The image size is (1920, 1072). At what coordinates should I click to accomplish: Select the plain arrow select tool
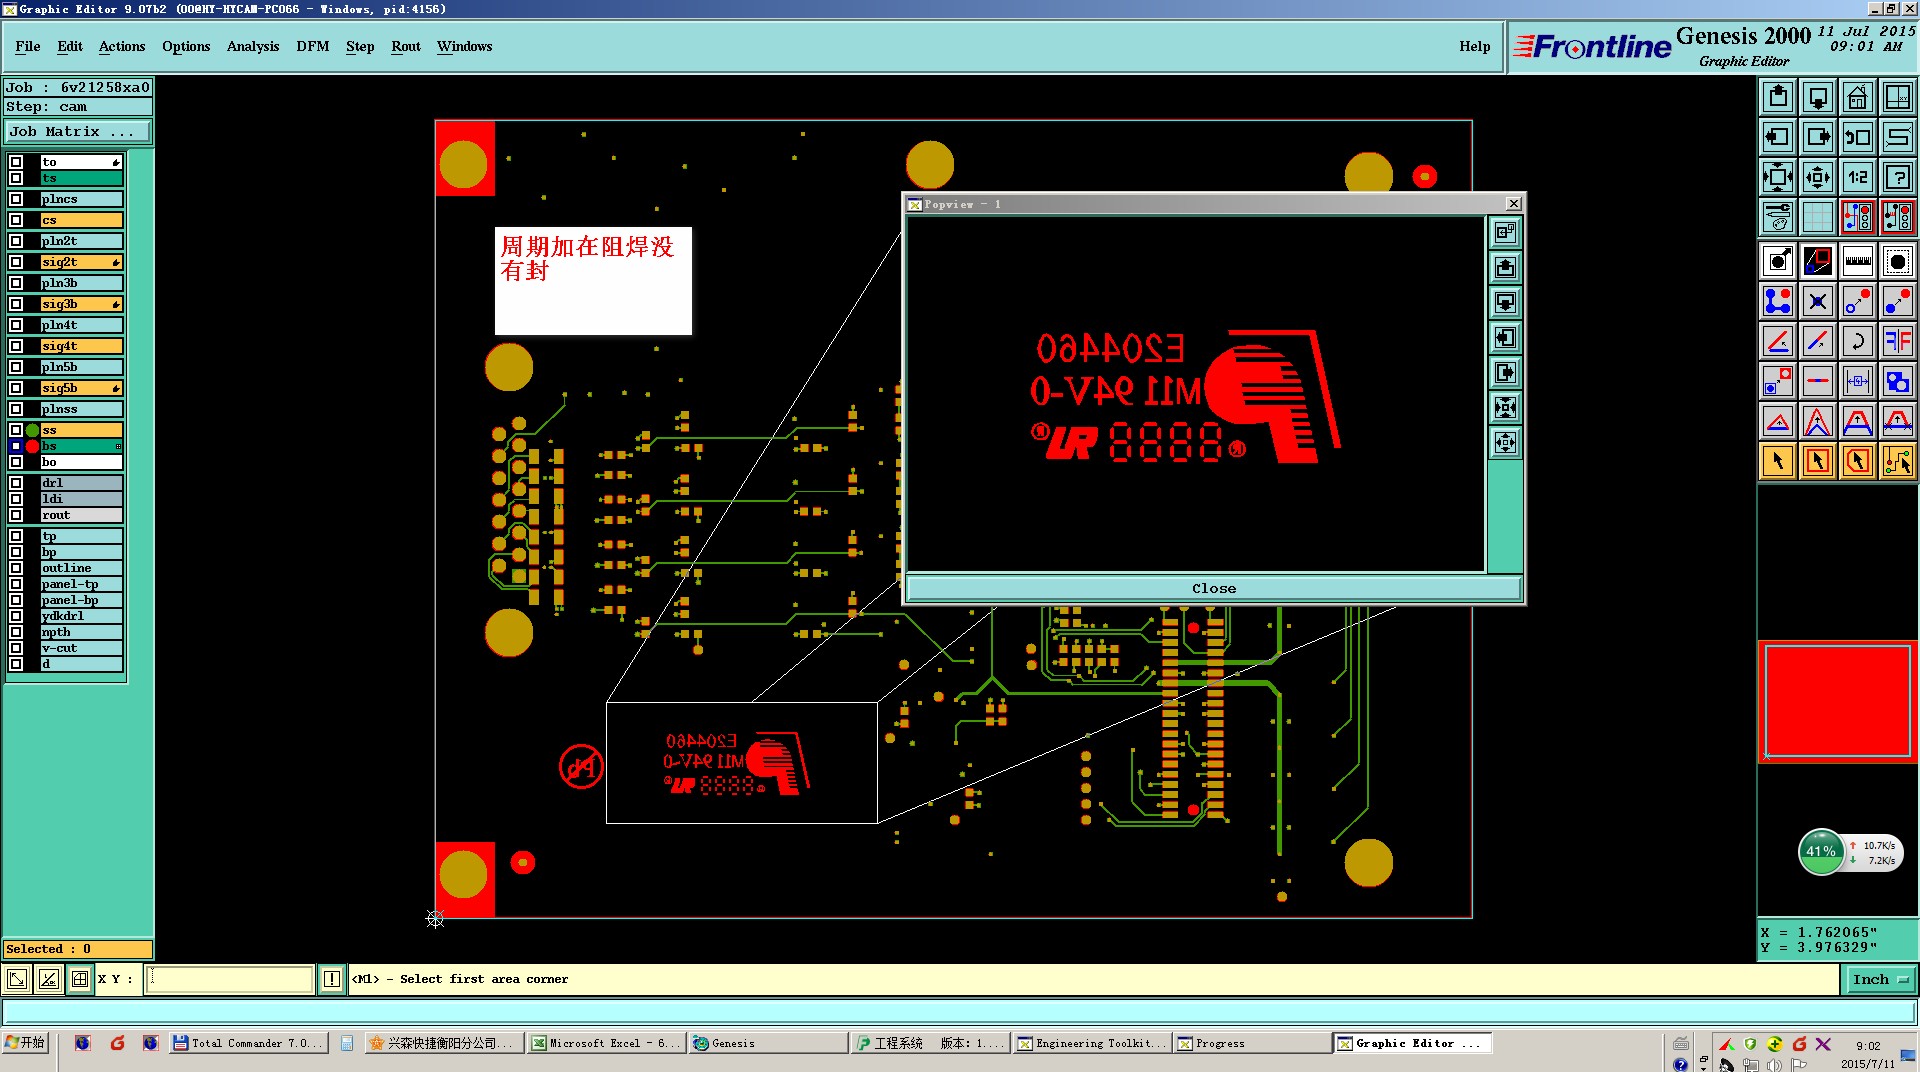pyautogui.click(x=1778, y=461)
